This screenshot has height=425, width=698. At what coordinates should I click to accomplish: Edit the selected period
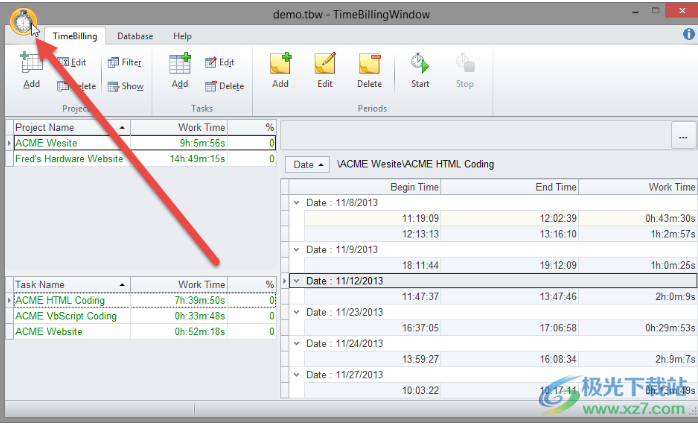point(325,70)
